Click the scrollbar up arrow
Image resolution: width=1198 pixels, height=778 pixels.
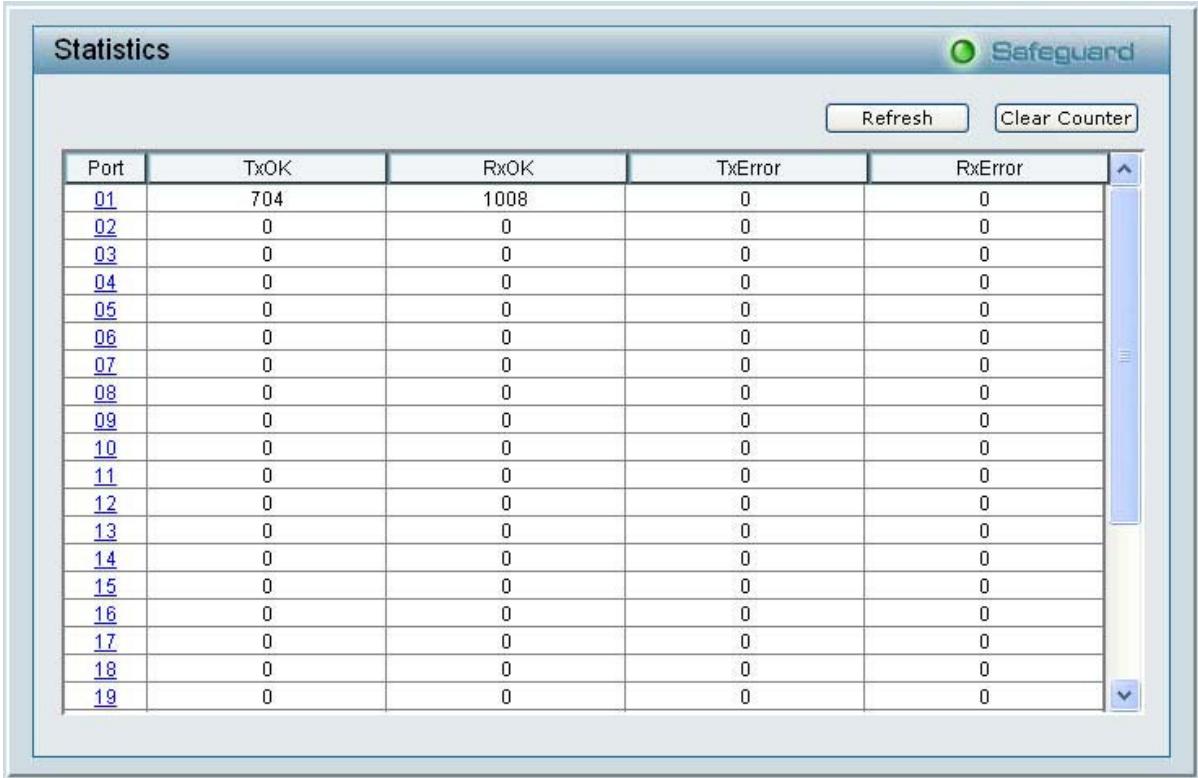click(x=1124, y=169)
